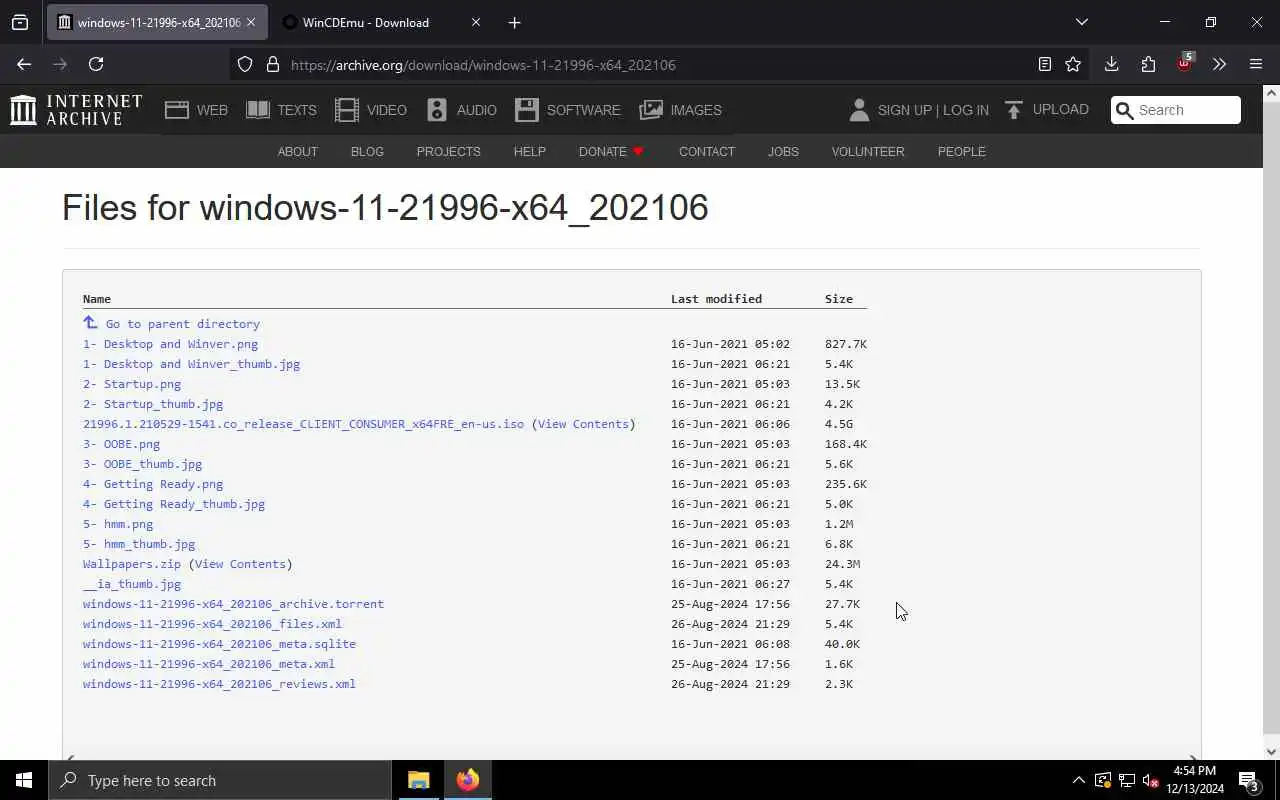Open the ABOUT menu item
Viewport: 1280px width, 800px height.
pos(297,151)
